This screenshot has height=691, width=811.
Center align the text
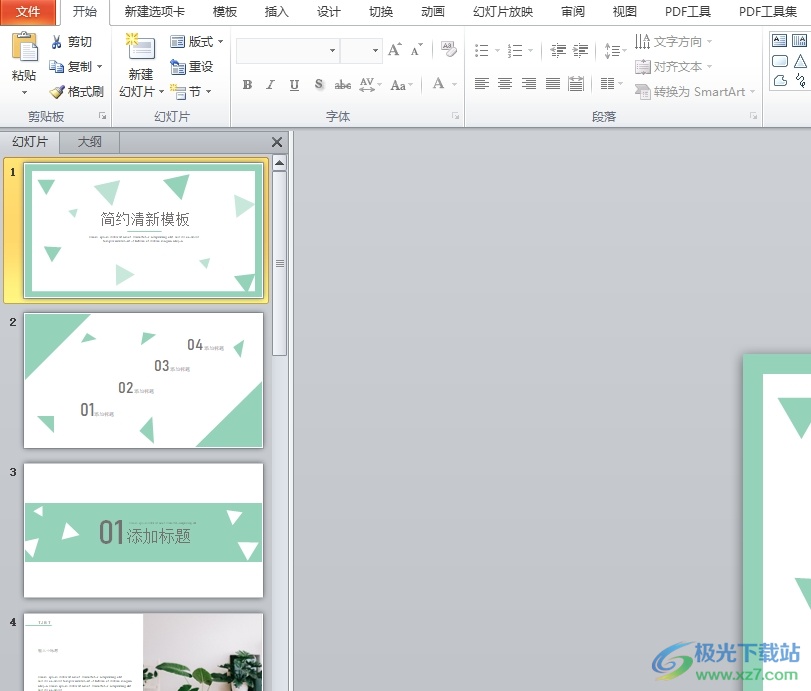point(505,83)
